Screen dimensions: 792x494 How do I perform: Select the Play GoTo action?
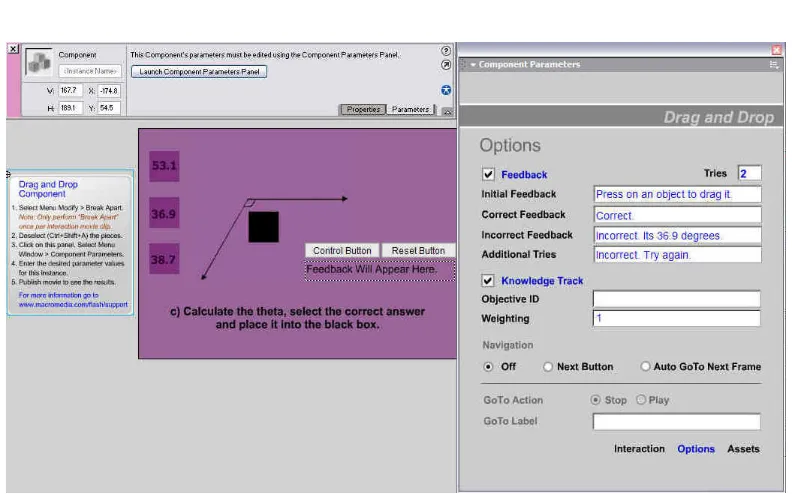point(640,400)
